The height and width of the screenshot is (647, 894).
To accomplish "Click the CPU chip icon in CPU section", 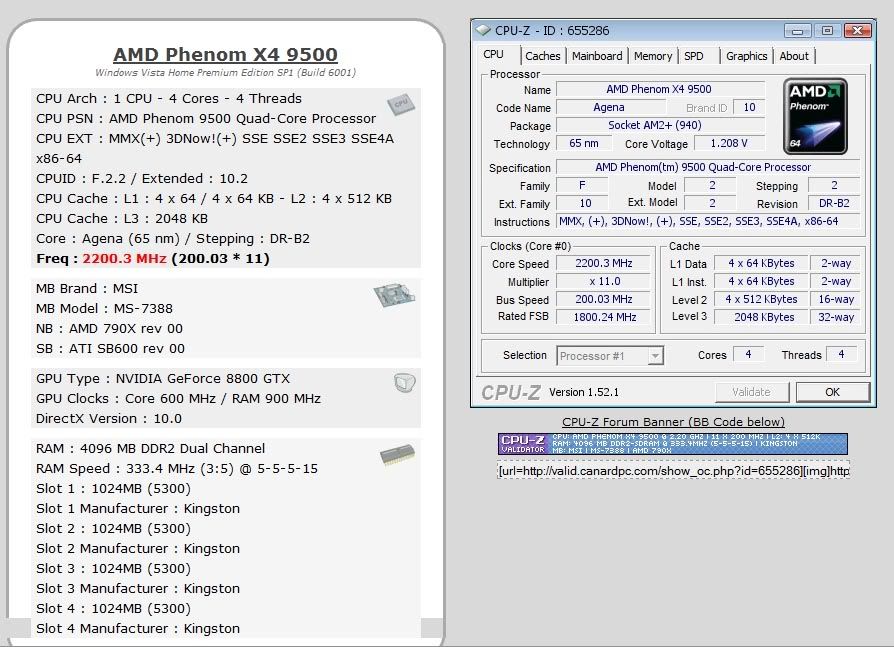I will pos(401,104).
